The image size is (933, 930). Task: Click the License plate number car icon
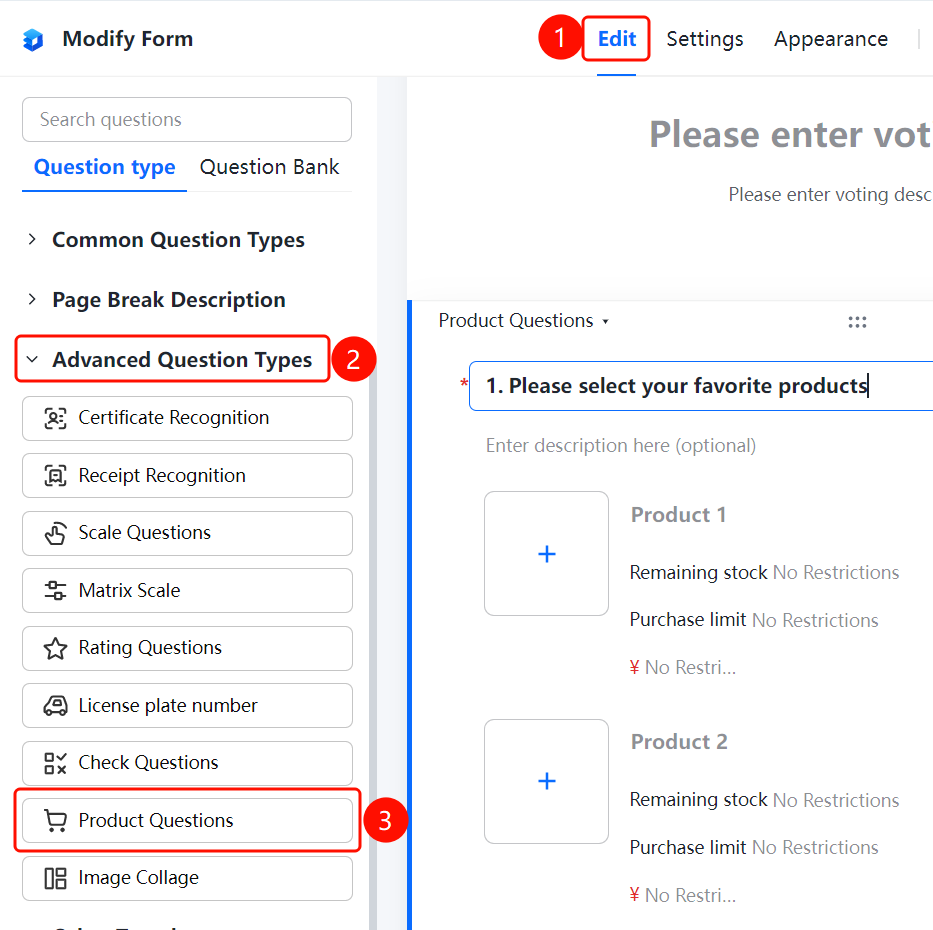click(x=55, y=706)
